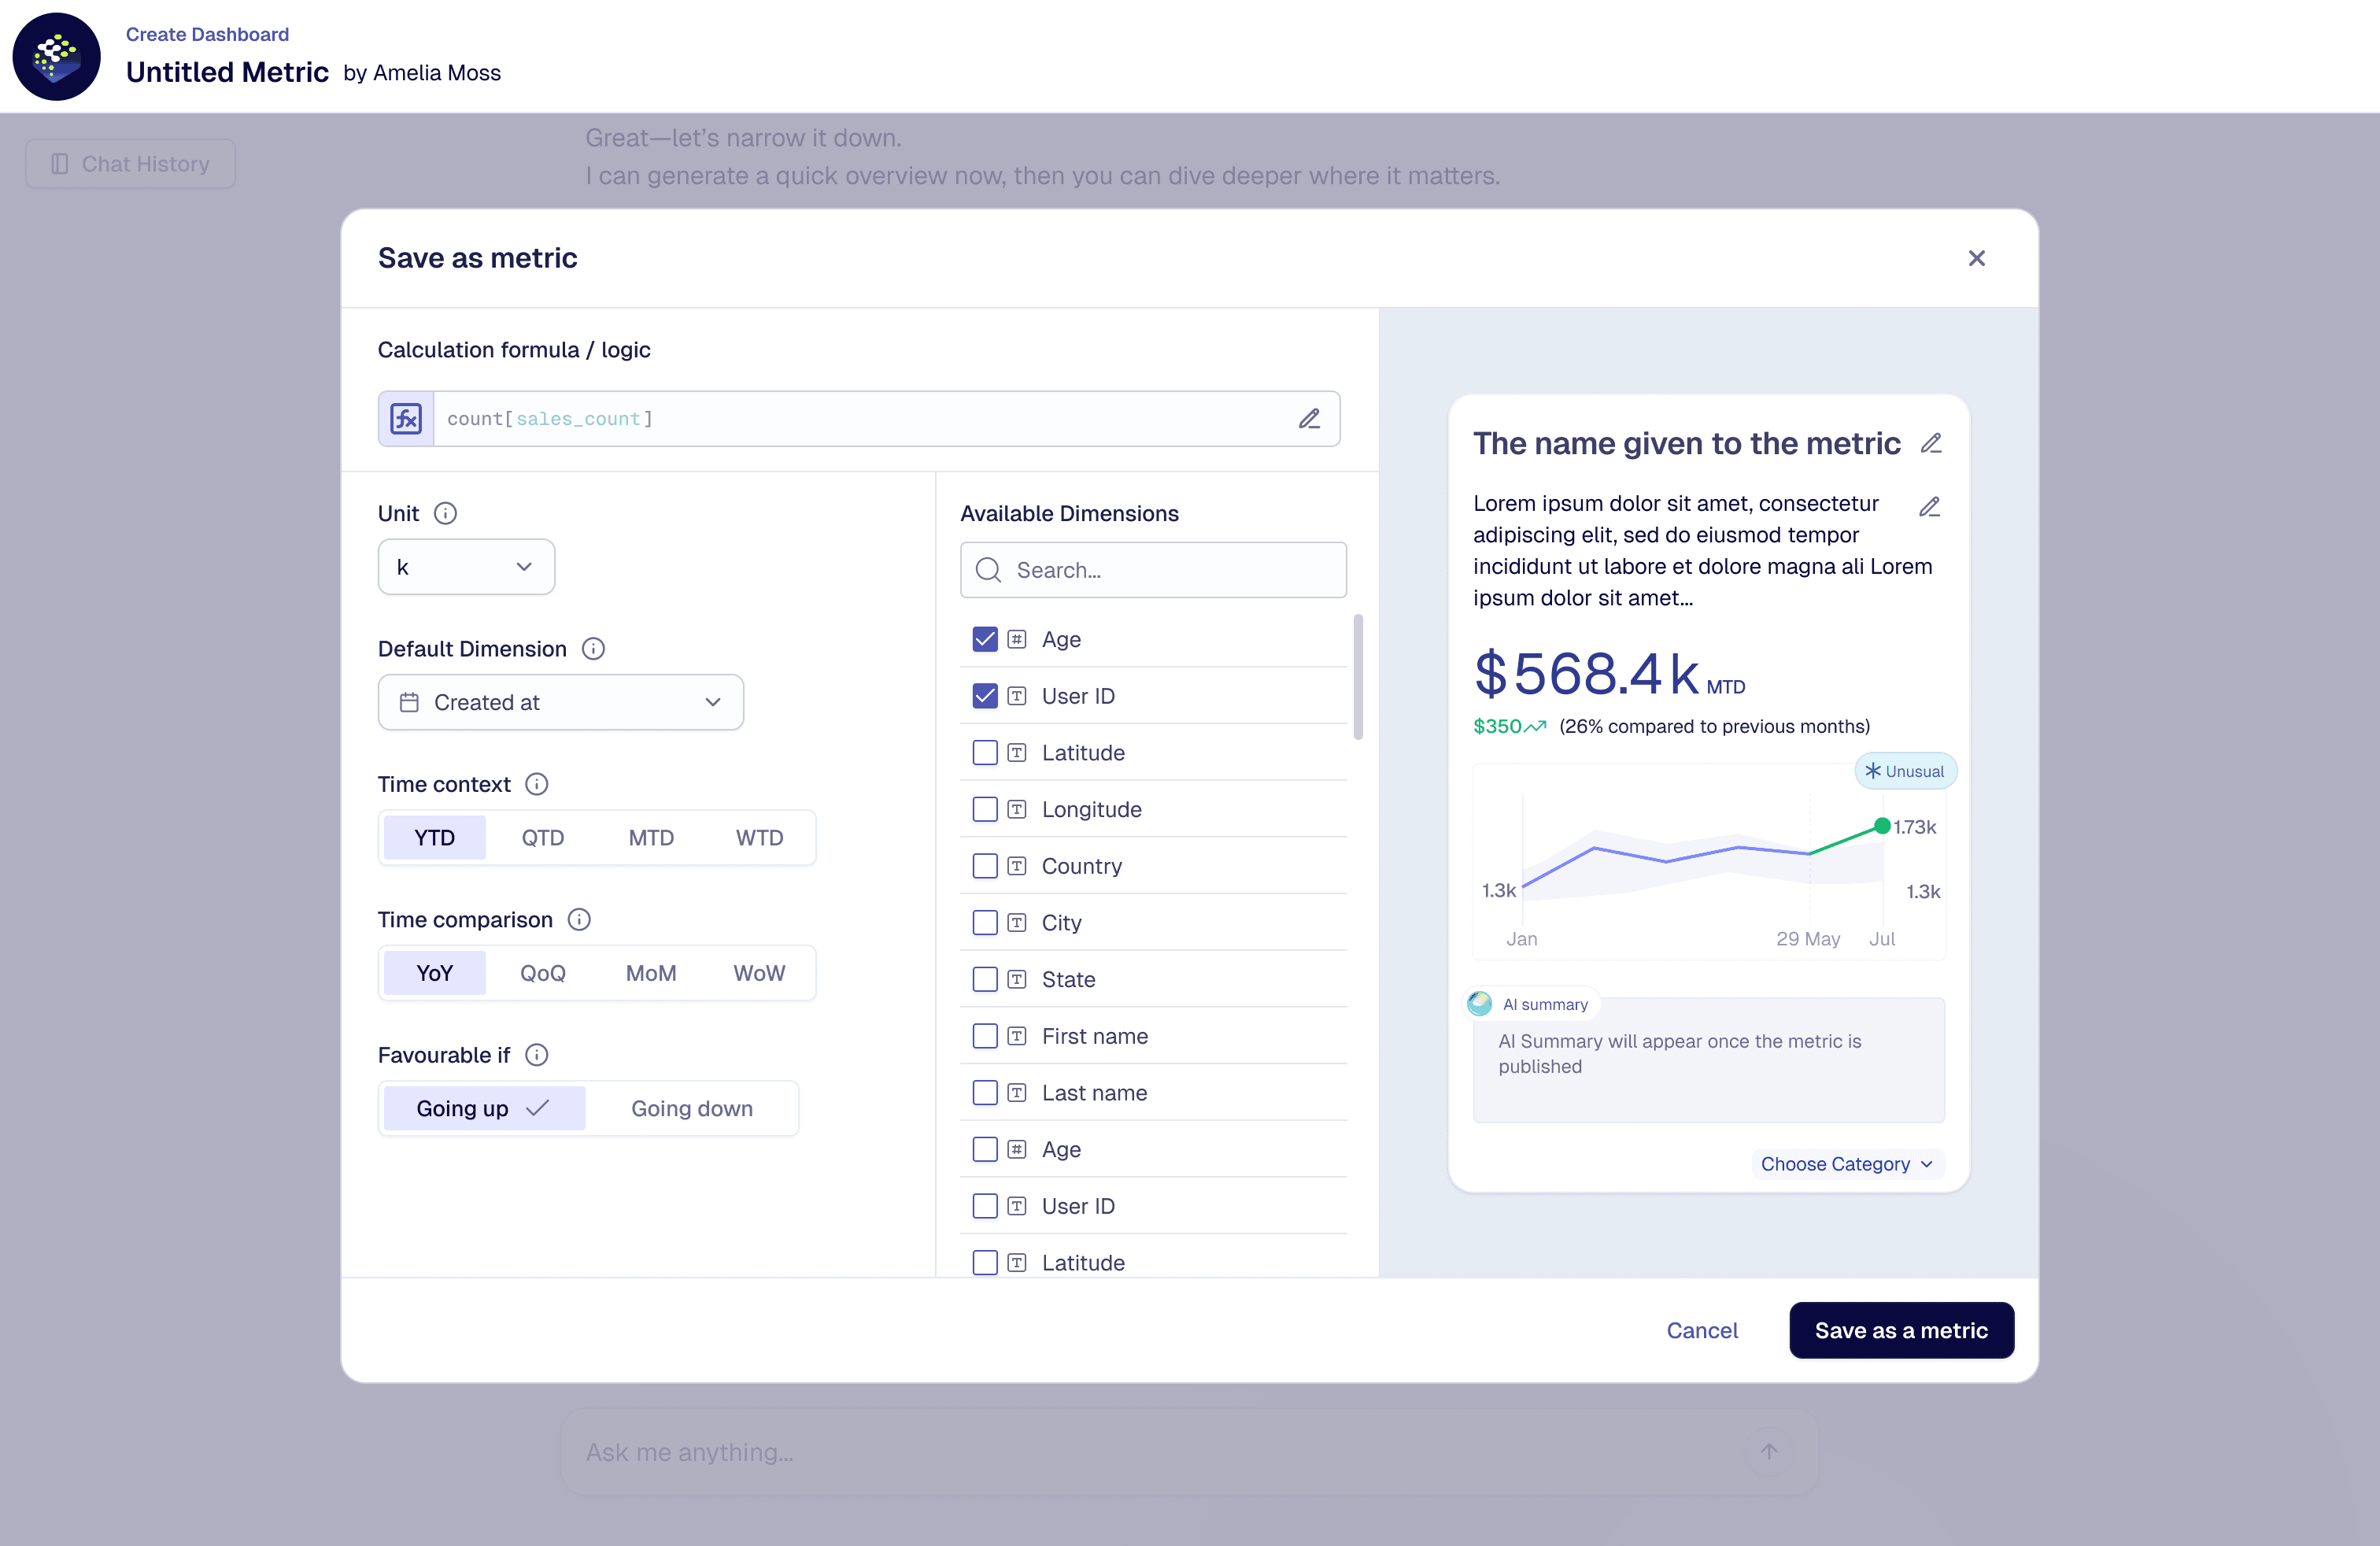Check the Country dimension
Screen dimensions: 2380x1546
[985, 866]
